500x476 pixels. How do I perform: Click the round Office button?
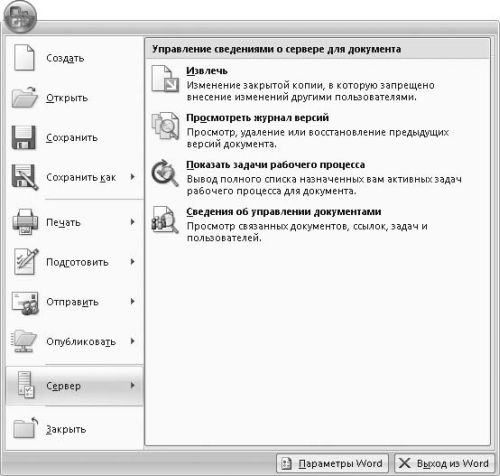[19, 17]
